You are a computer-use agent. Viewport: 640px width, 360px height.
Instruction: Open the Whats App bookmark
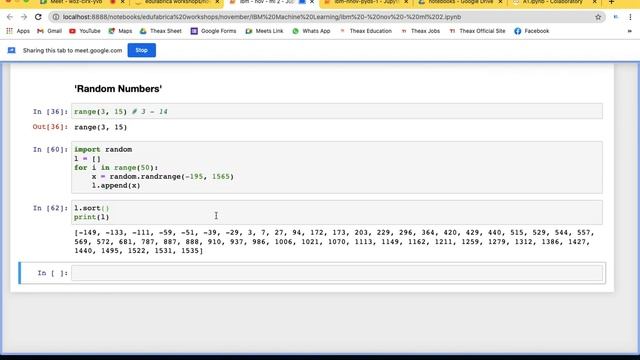pos(311,31)
